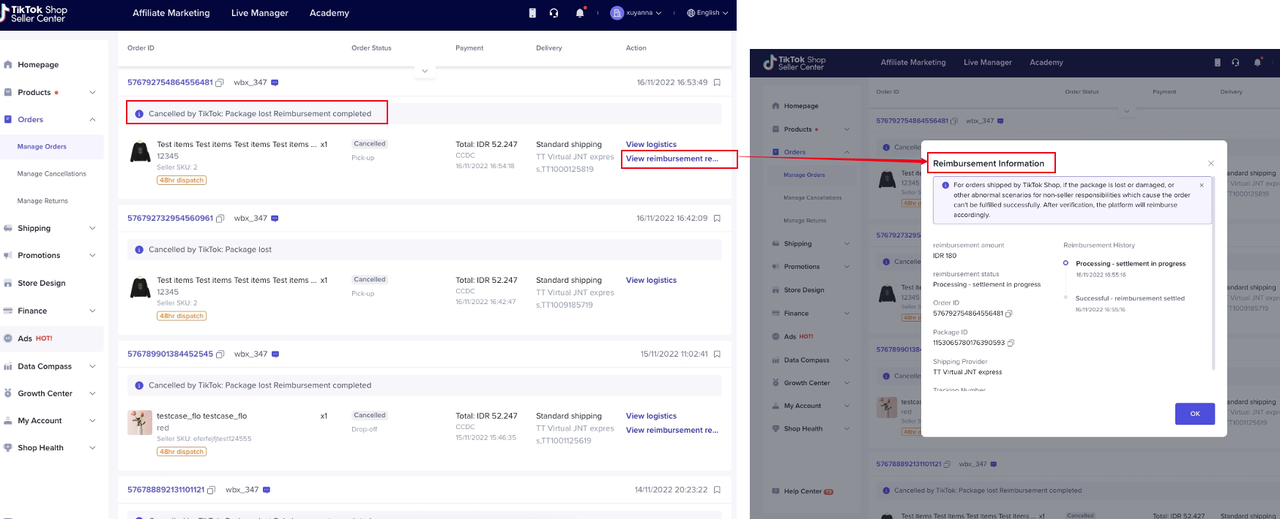The width and height of the screenshot is (1280, 519).
Task: Click the Shop Health sidebar icon
Action: click(x=9, y=447)
